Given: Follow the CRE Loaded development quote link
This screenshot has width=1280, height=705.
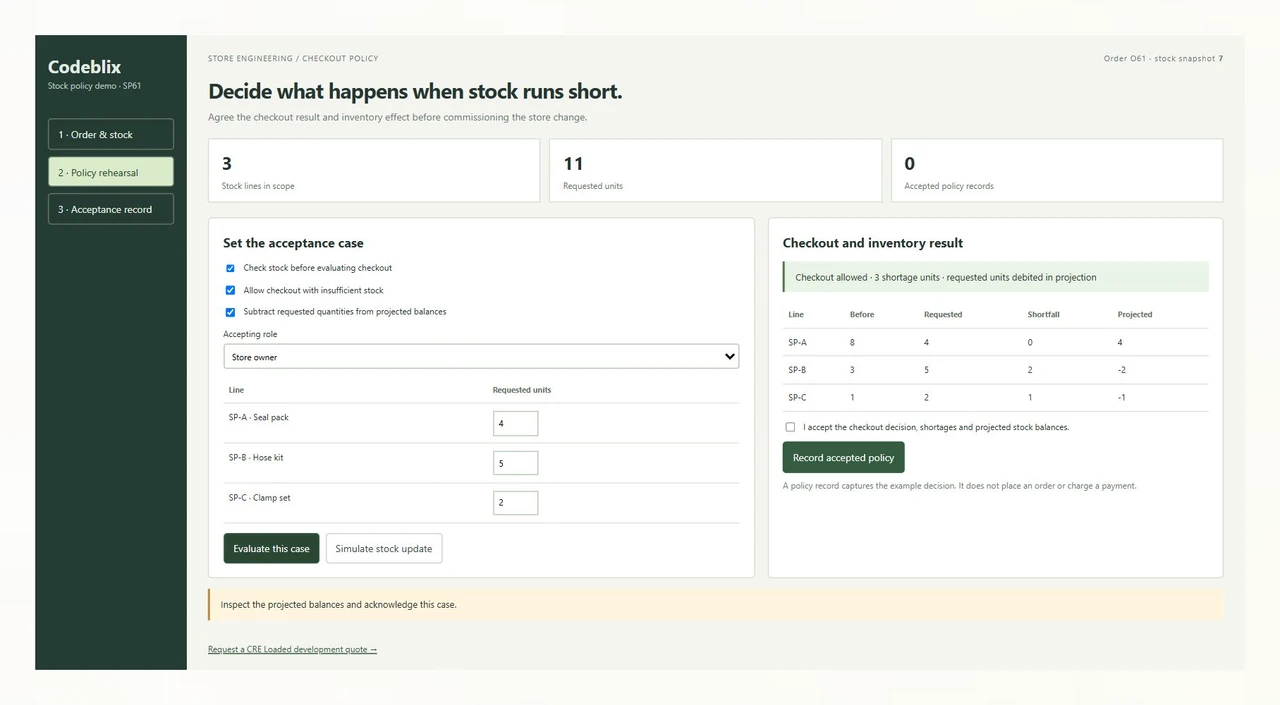Looking at the screenshot, I should (x=292, y=650).
